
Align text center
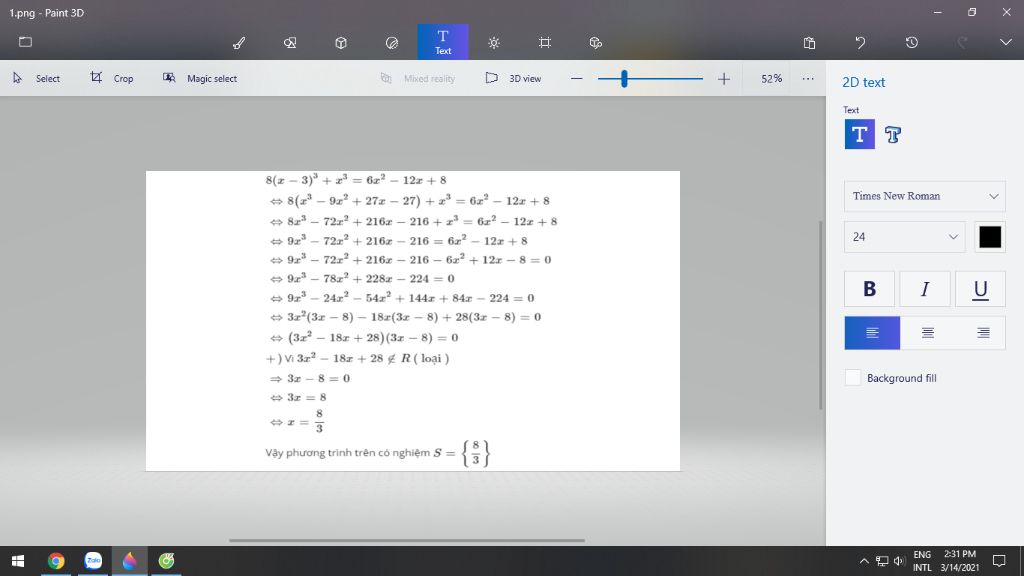coord(927,333)
